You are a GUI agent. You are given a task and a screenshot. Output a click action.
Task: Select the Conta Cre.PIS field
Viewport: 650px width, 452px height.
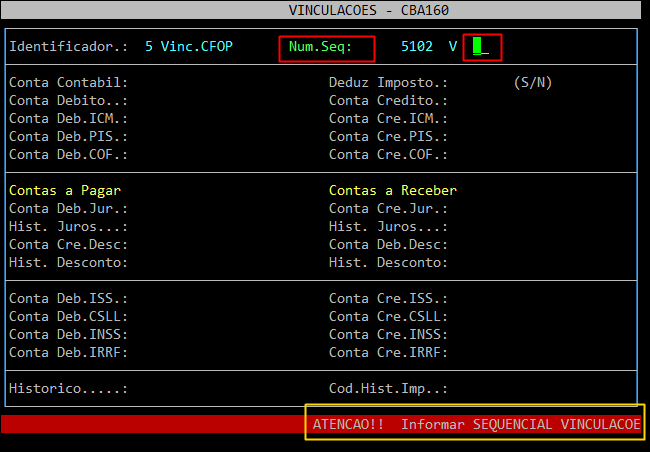tap(520, 137)
